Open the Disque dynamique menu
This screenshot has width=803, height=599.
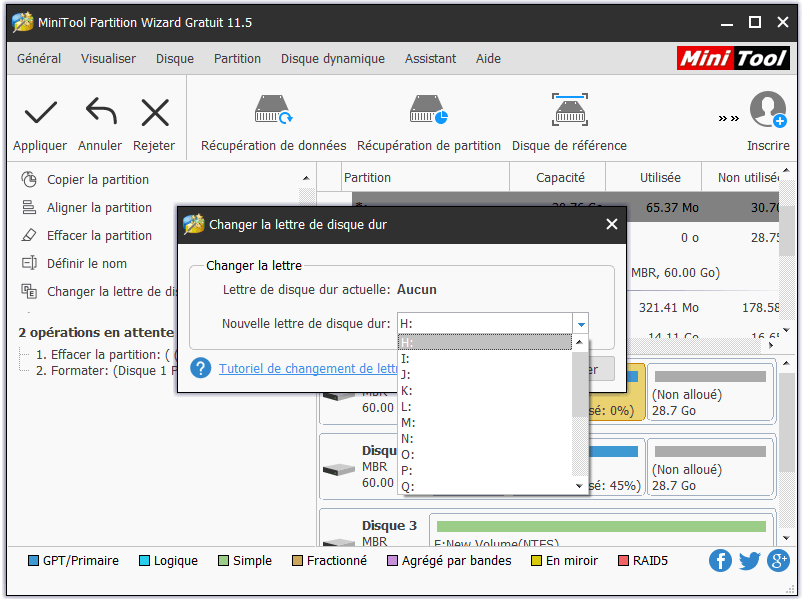point(332,59)
